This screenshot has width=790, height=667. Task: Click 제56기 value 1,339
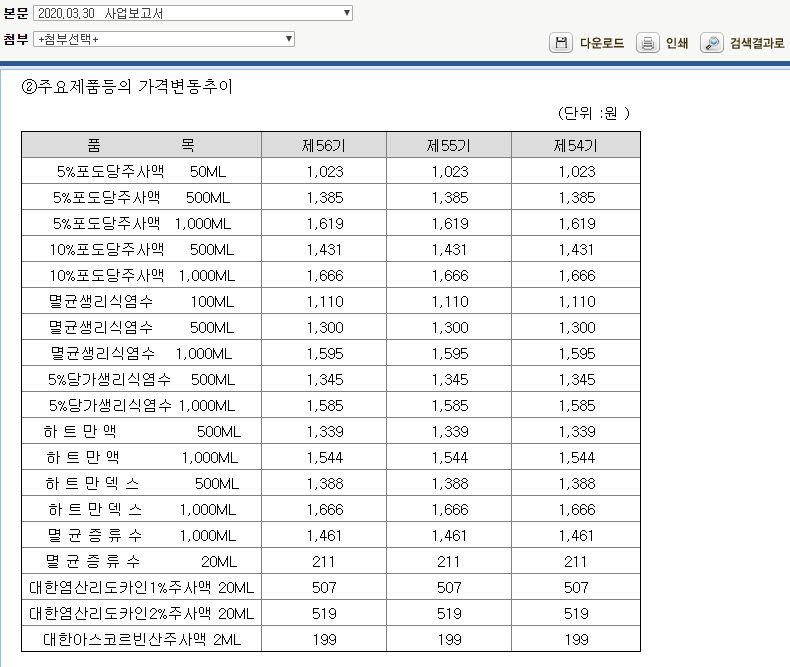point(325,432)
